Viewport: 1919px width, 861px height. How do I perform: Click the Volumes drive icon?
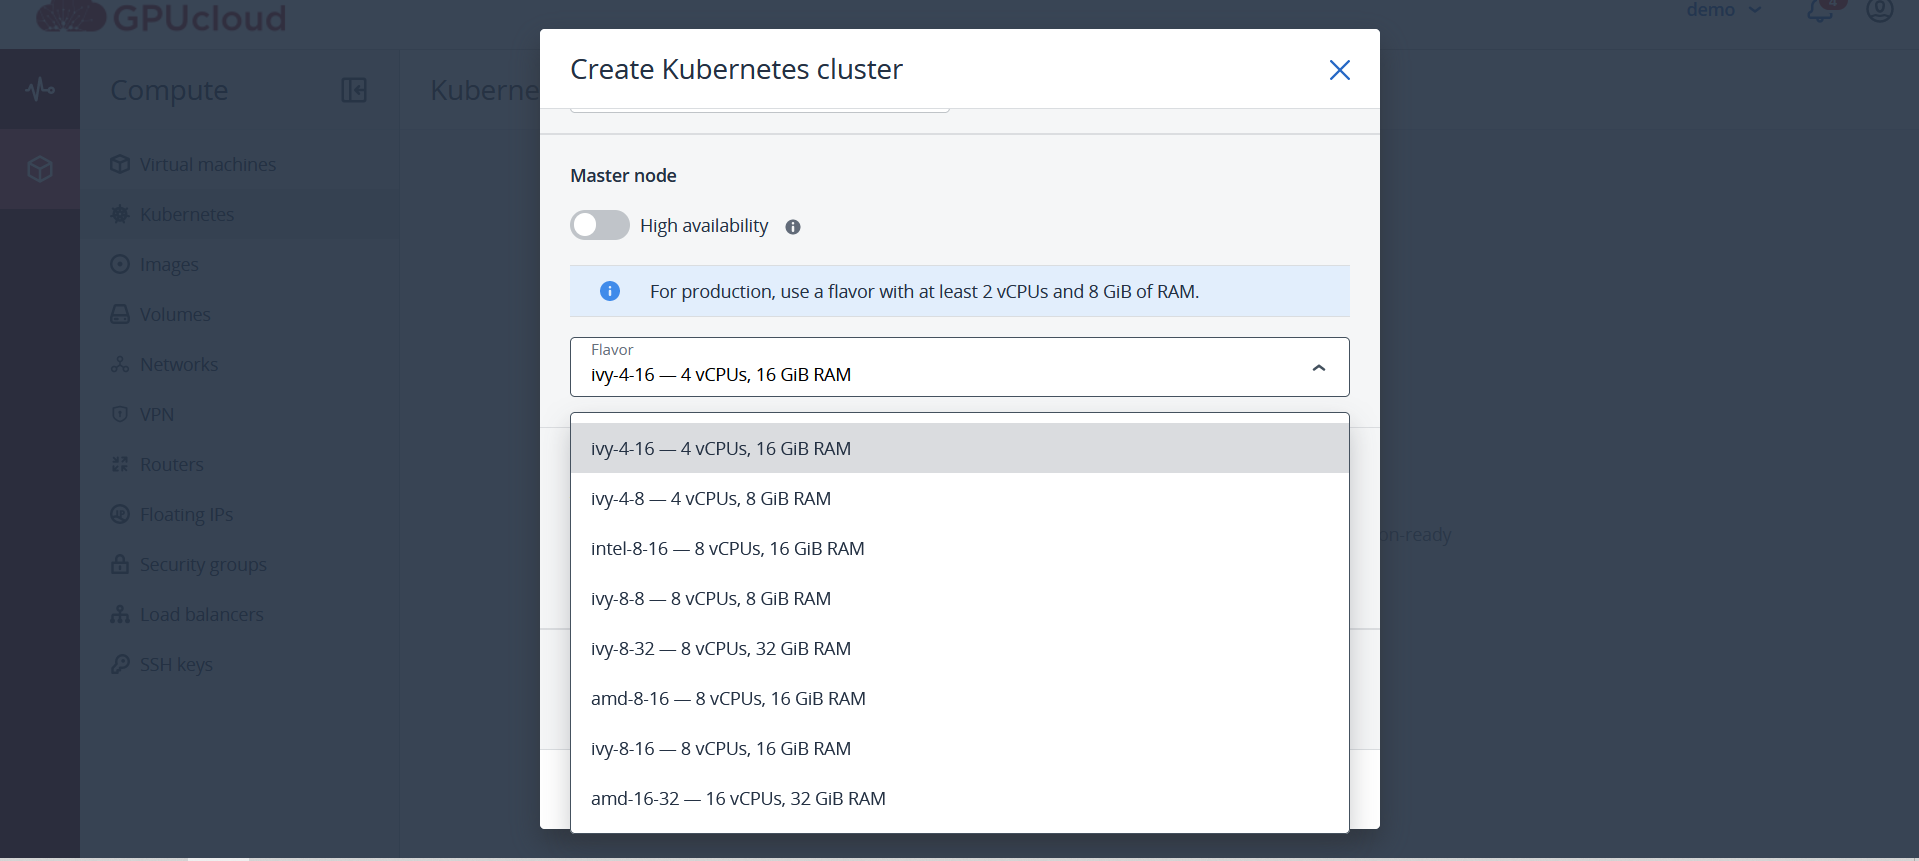click(x=120, y=314)
